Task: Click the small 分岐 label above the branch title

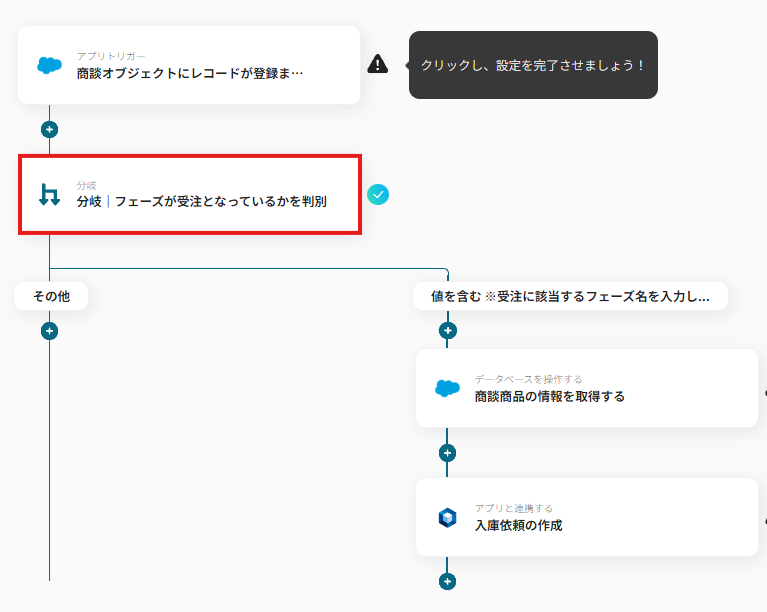Action: [87, 185]
